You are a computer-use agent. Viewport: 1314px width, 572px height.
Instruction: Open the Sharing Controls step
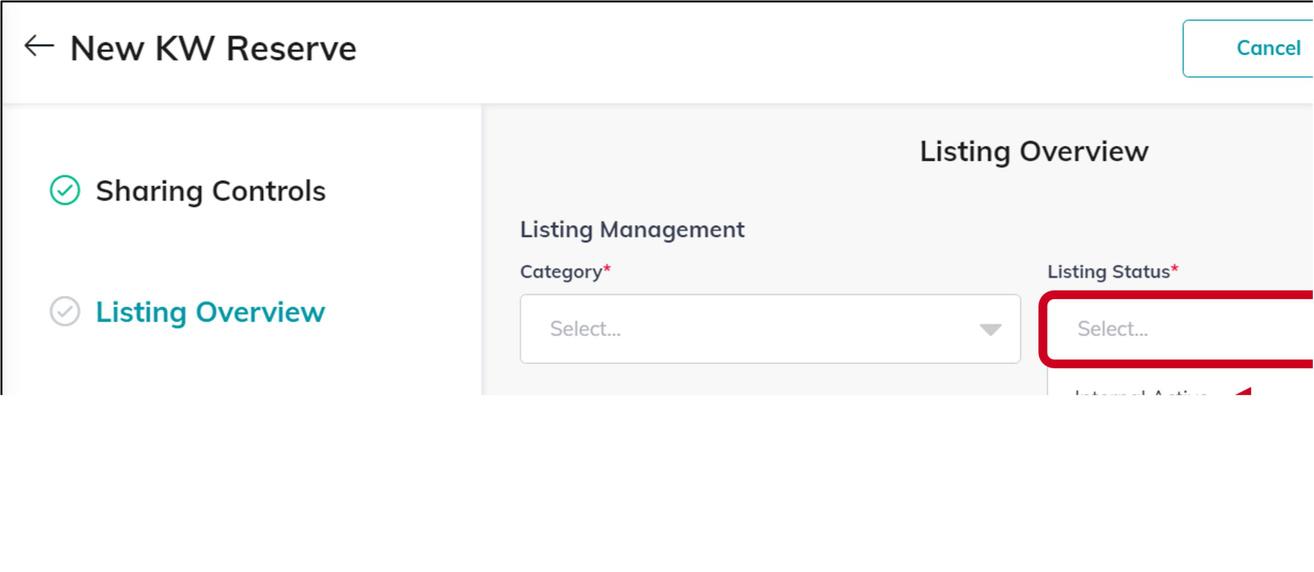tap(210, 191)
